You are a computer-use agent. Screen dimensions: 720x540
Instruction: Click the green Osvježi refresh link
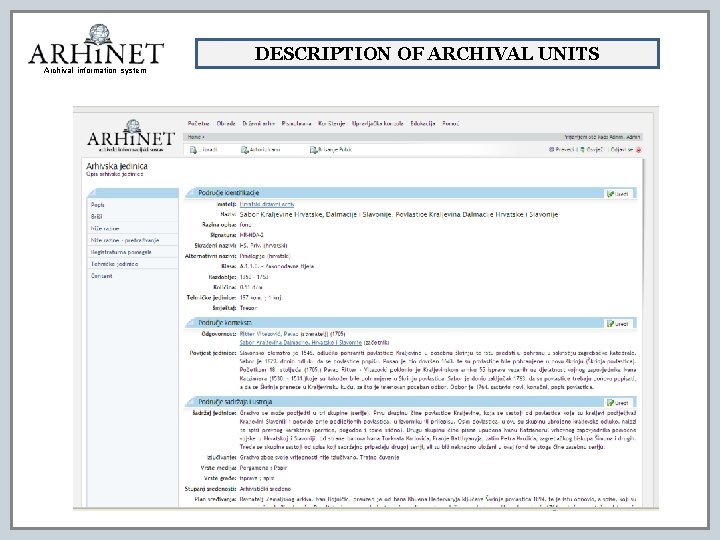[591, 150]
